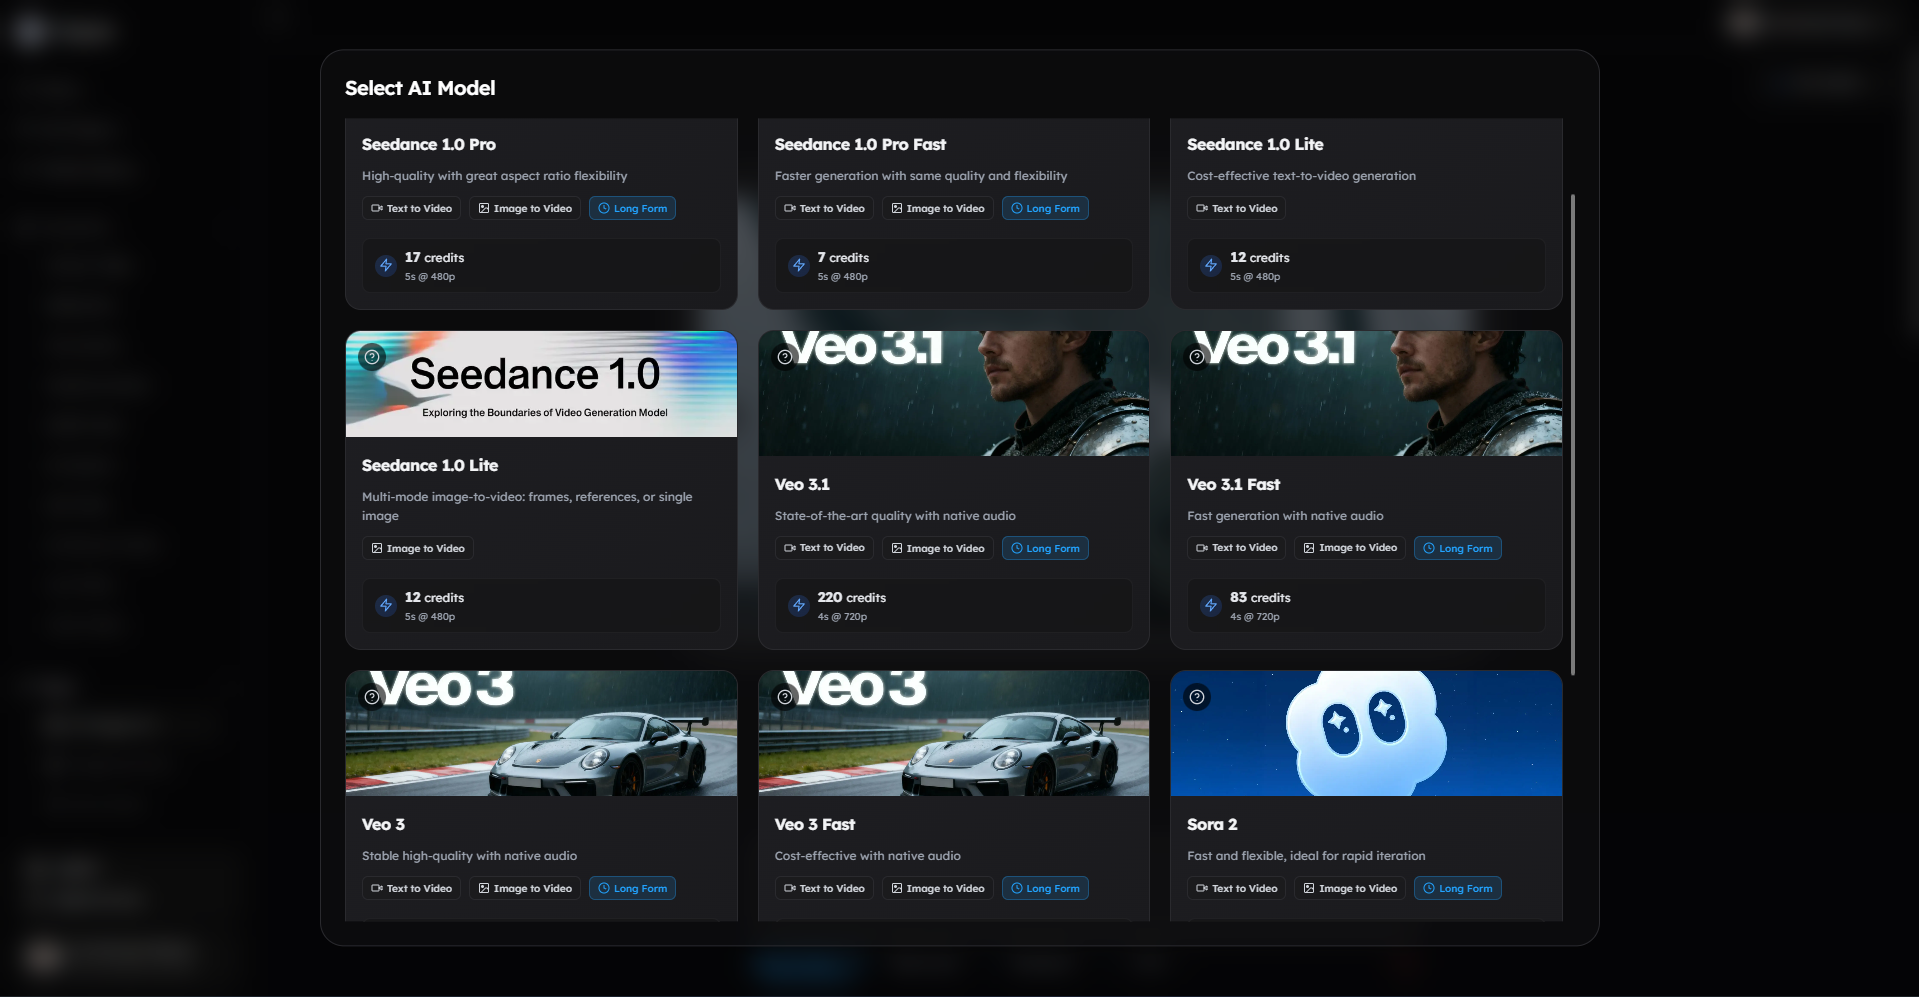
Task: Click Long Form tag on Veo 3 Fast
Action: [x=1045, y=888]
